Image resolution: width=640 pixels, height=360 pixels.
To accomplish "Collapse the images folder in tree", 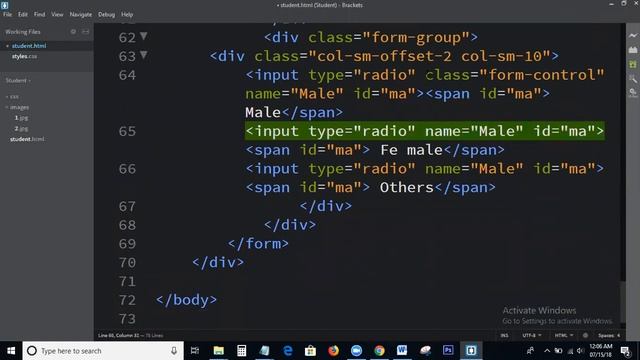I will pos(18,107).
